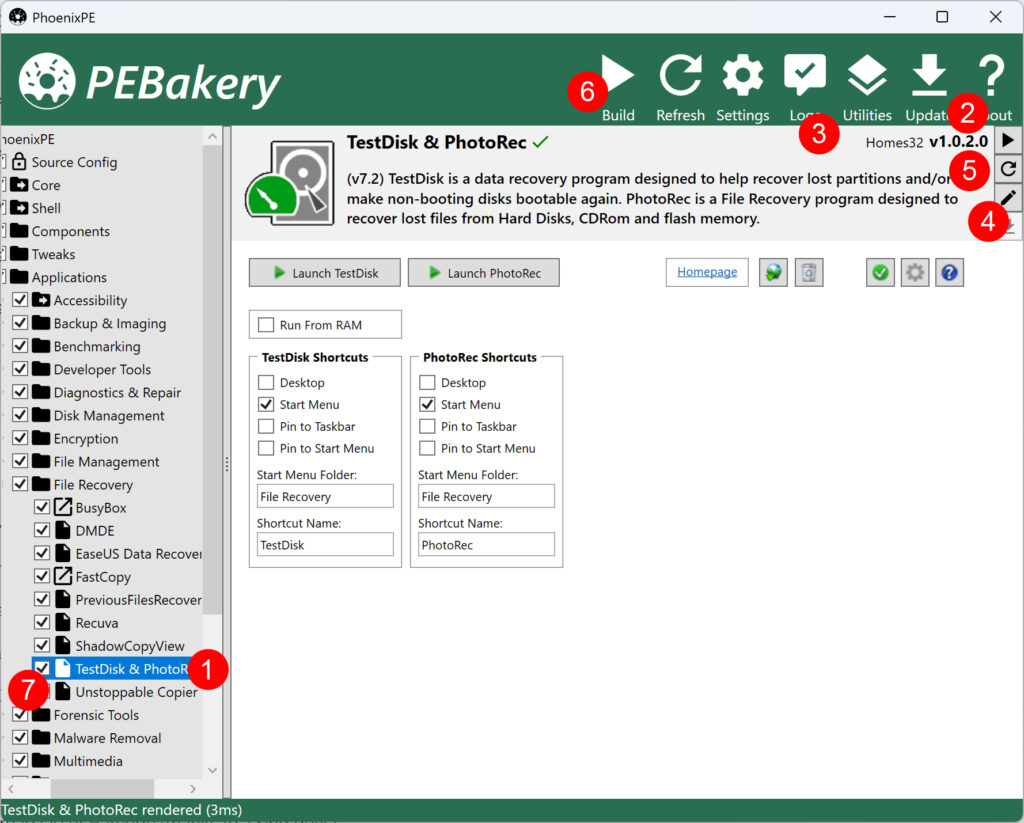Edit the script with the pencil icon
1024x823 pixels.
tap(1009, 198)
